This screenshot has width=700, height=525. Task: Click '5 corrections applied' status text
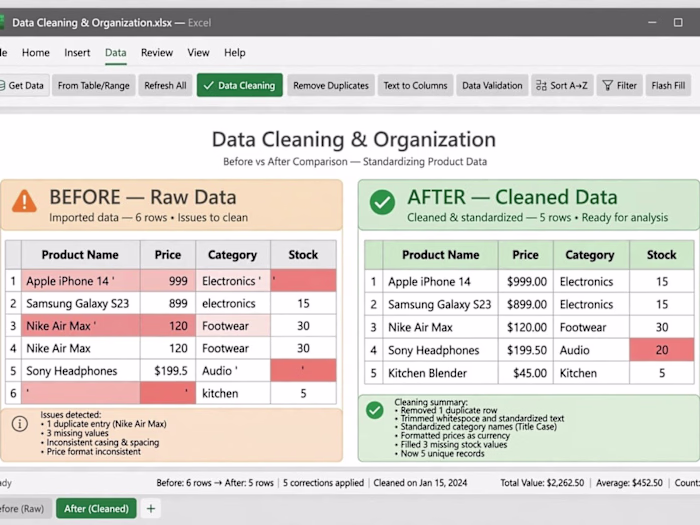[323, 483]
